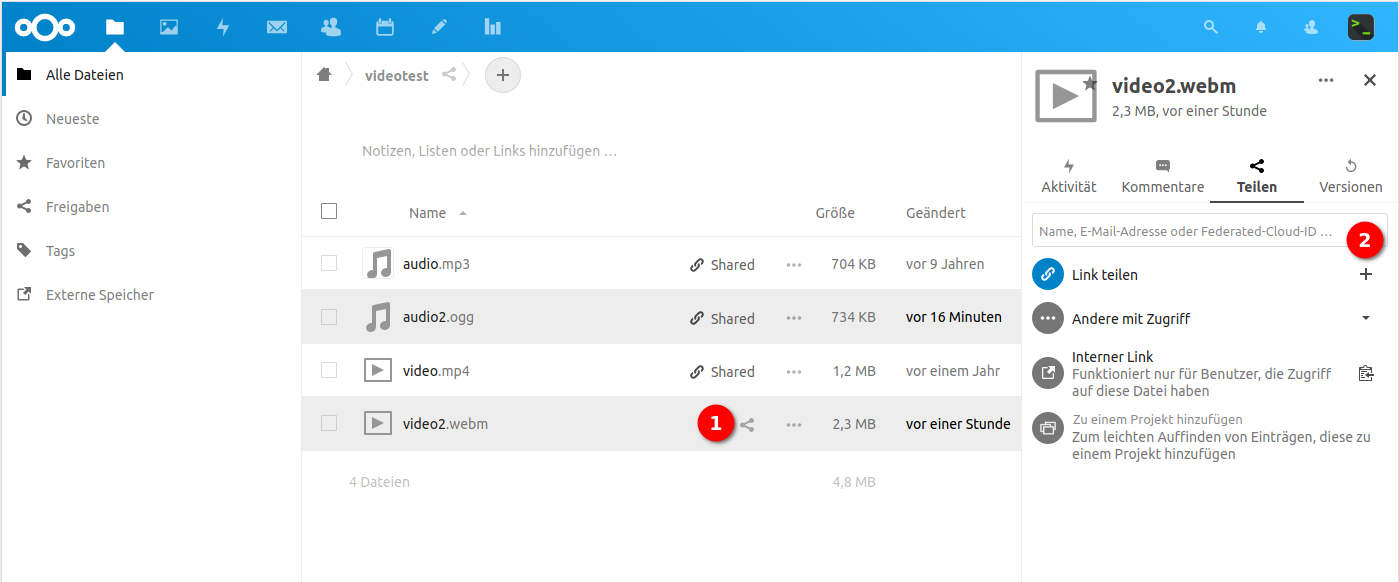Click the search magnifier icon
The image size is (1399, 582).
(1211, 27)
